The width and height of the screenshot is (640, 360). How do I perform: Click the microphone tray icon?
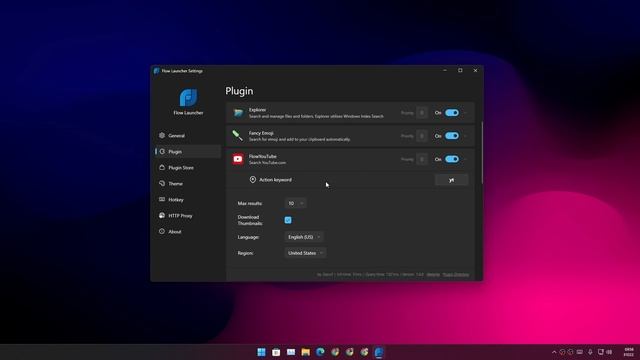tap(590, 352)
